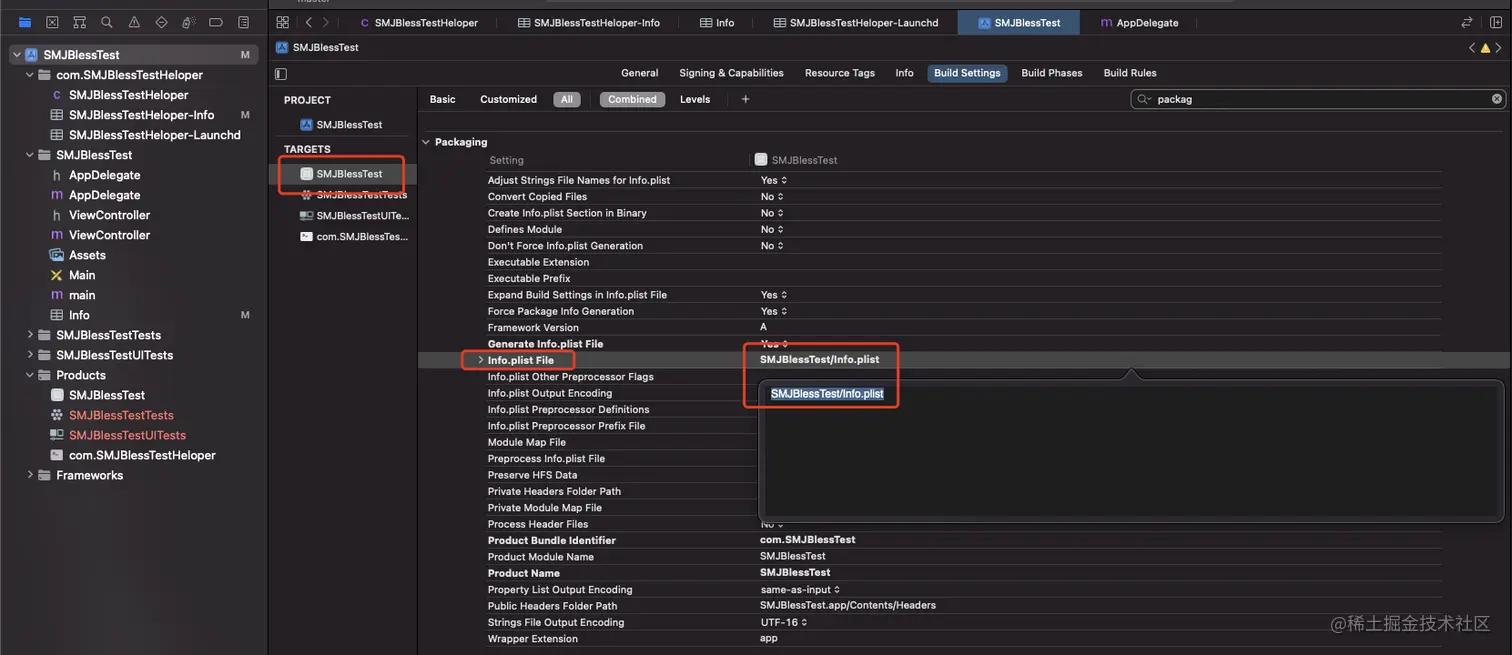Expand the Frameworks group
This screenshot has width=1512, height=655.
click(30, 475)
